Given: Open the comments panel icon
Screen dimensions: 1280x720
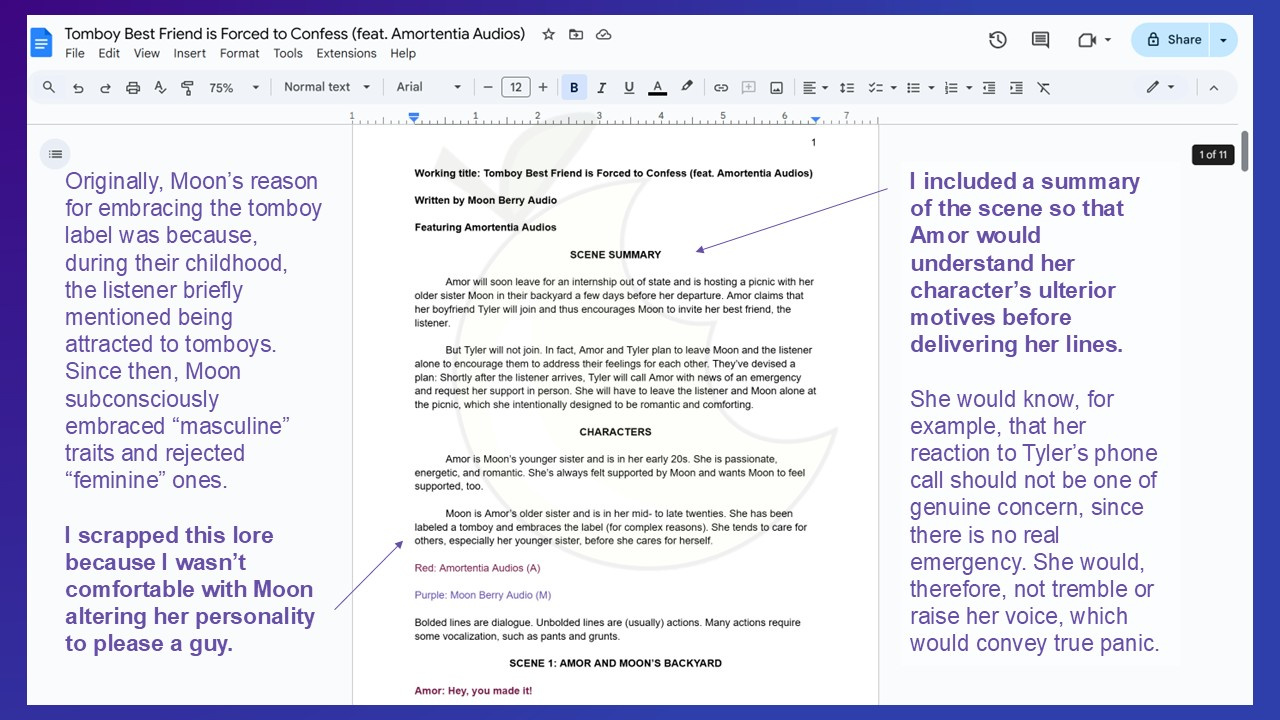Looking at the screenshot, I should click(1040, 40).
